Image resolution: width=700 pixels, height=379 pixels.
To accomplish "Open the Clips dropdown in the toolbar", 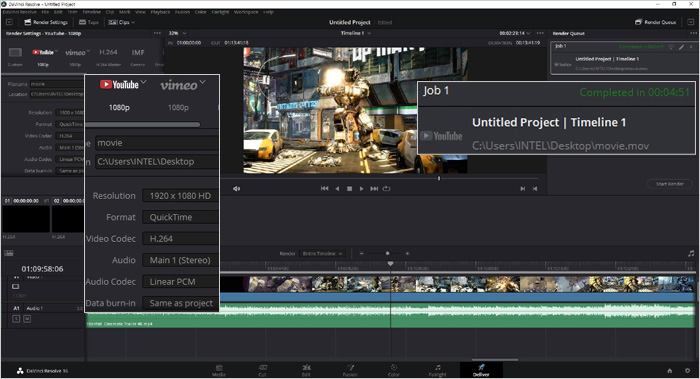I will [121, 22].
